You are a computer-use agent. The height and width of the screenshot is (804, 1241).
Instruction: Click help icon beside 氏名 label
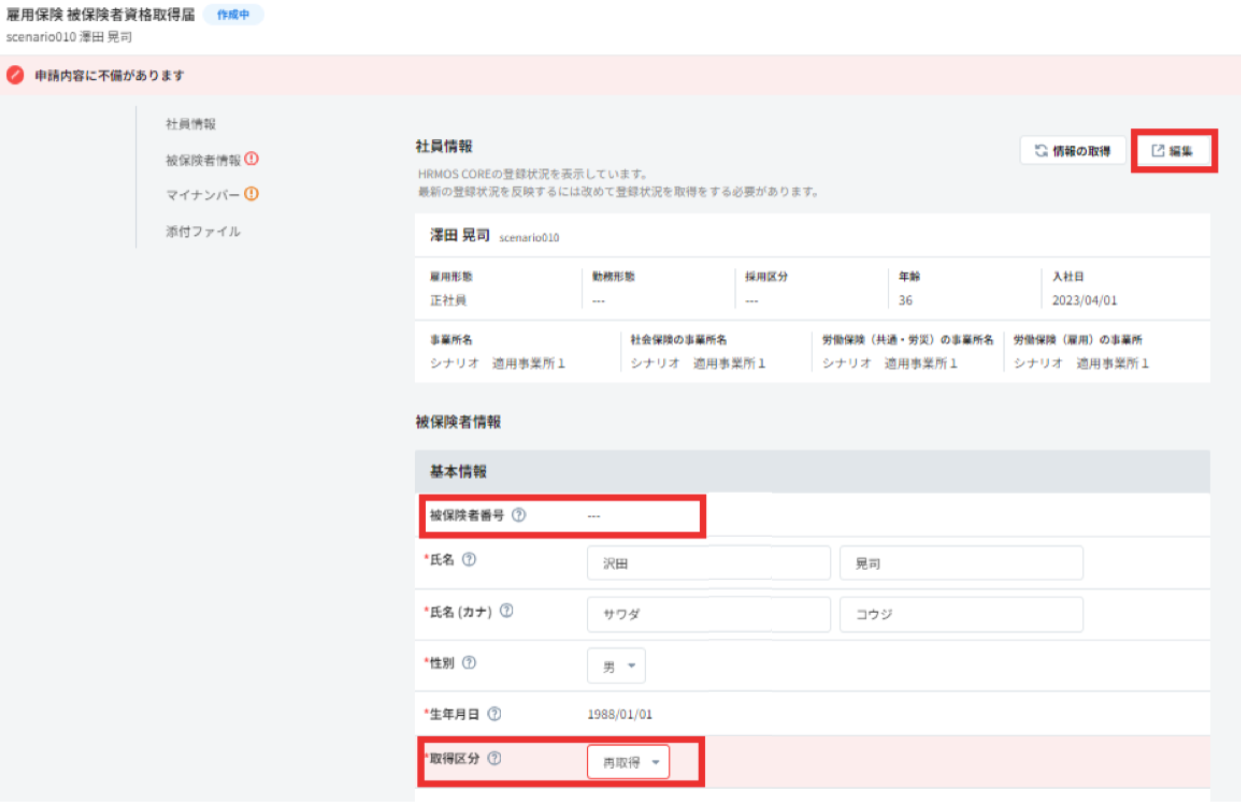pos(469,560)
